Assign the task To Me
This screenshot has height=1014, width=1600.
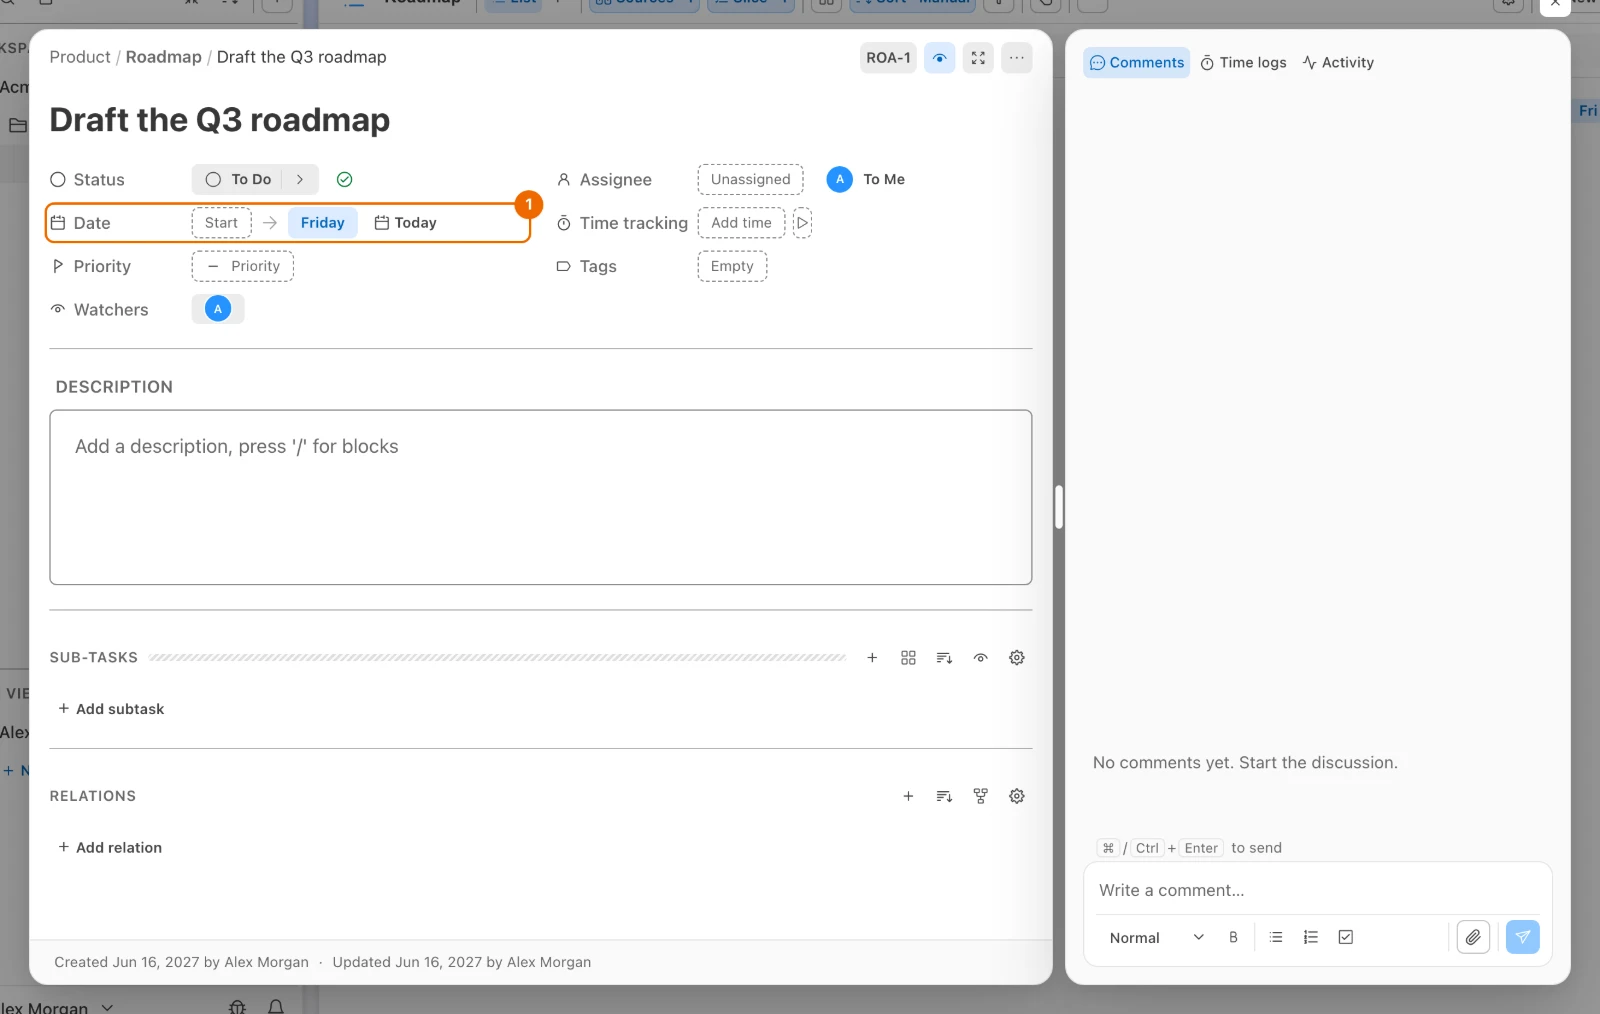[x=866, y=179]
